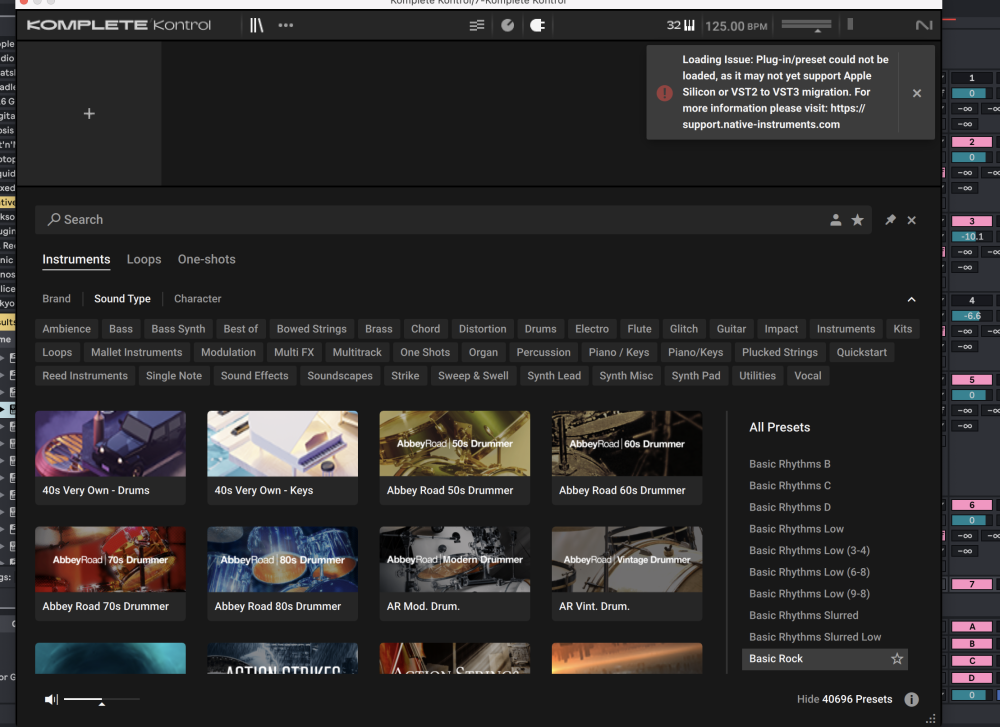
Task: Click the 32 keyboard MIDI icon
Action: pyautogui.click(x=681, y=26)
